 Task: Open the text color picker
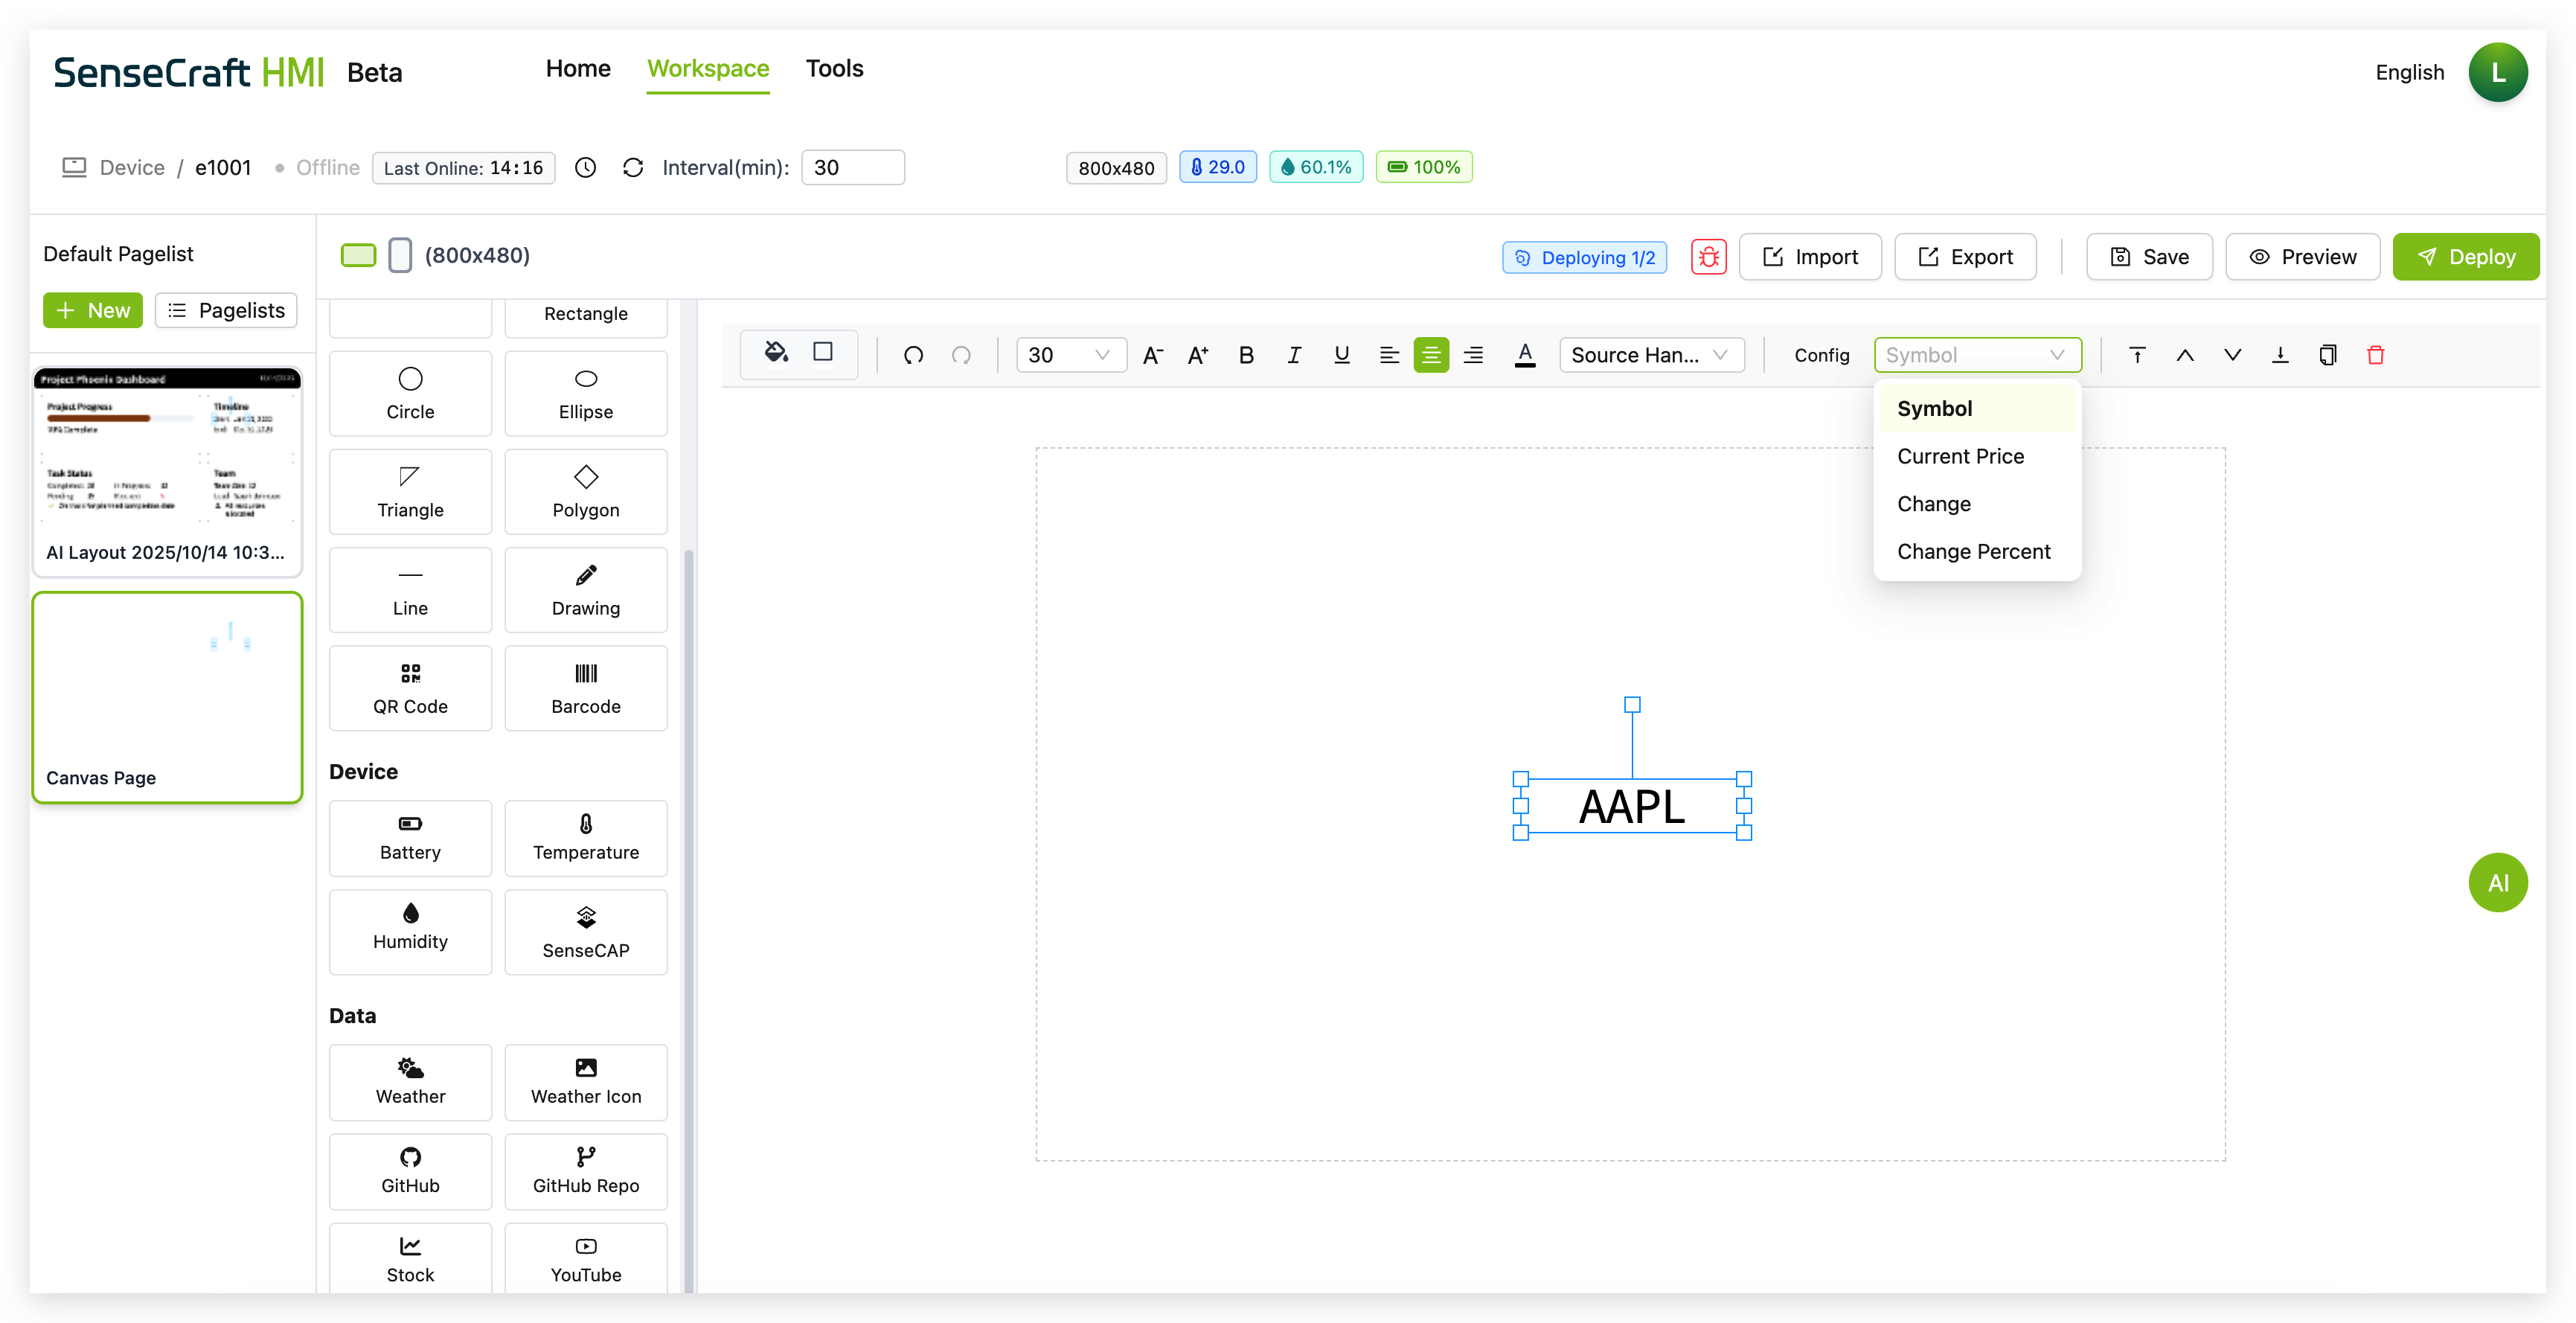tap(1524, 355)
